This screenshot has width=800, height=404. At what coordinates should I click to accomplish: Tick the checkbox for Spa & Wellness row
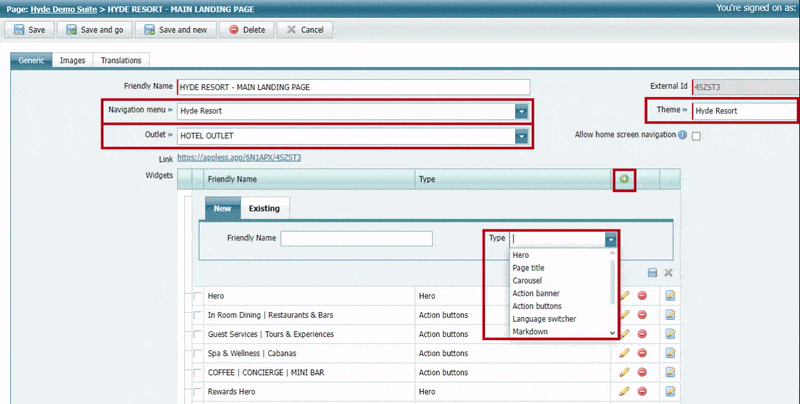point(197,353)
